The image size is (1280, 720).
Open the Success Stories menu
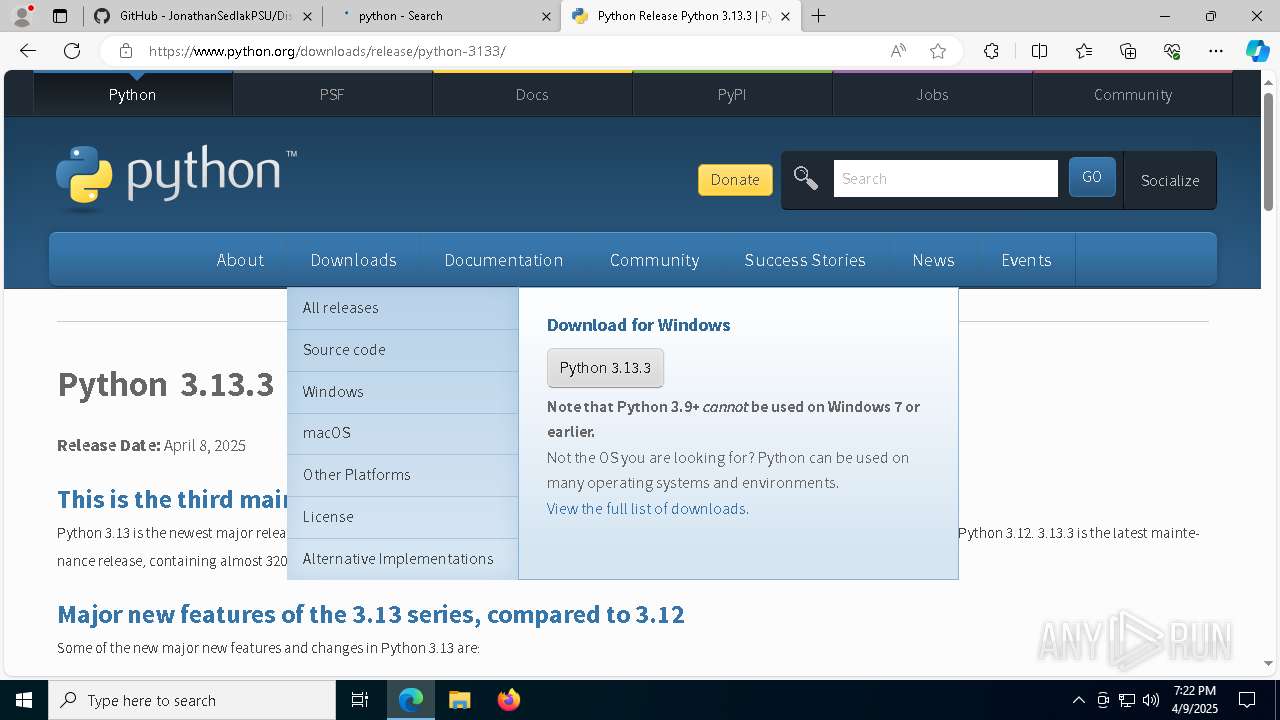tap(805, 260)
